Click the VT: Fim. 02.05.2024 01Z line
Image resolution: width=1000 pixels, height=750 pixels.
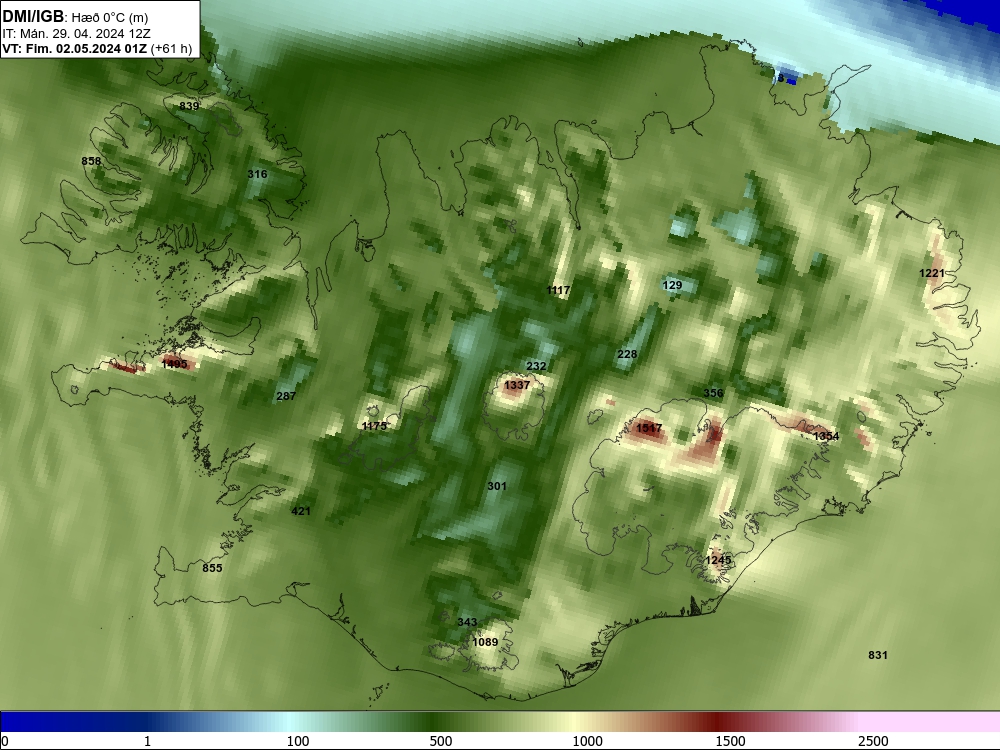pyautogui.click(x=97, y=49)
